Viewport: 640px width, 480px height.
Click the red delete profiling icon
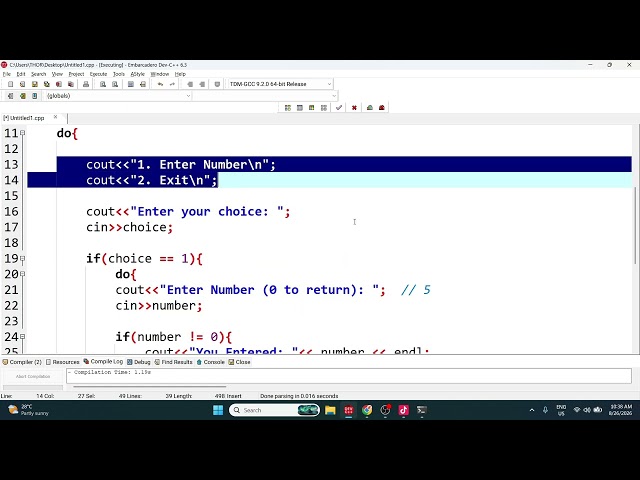click(382, 108)
